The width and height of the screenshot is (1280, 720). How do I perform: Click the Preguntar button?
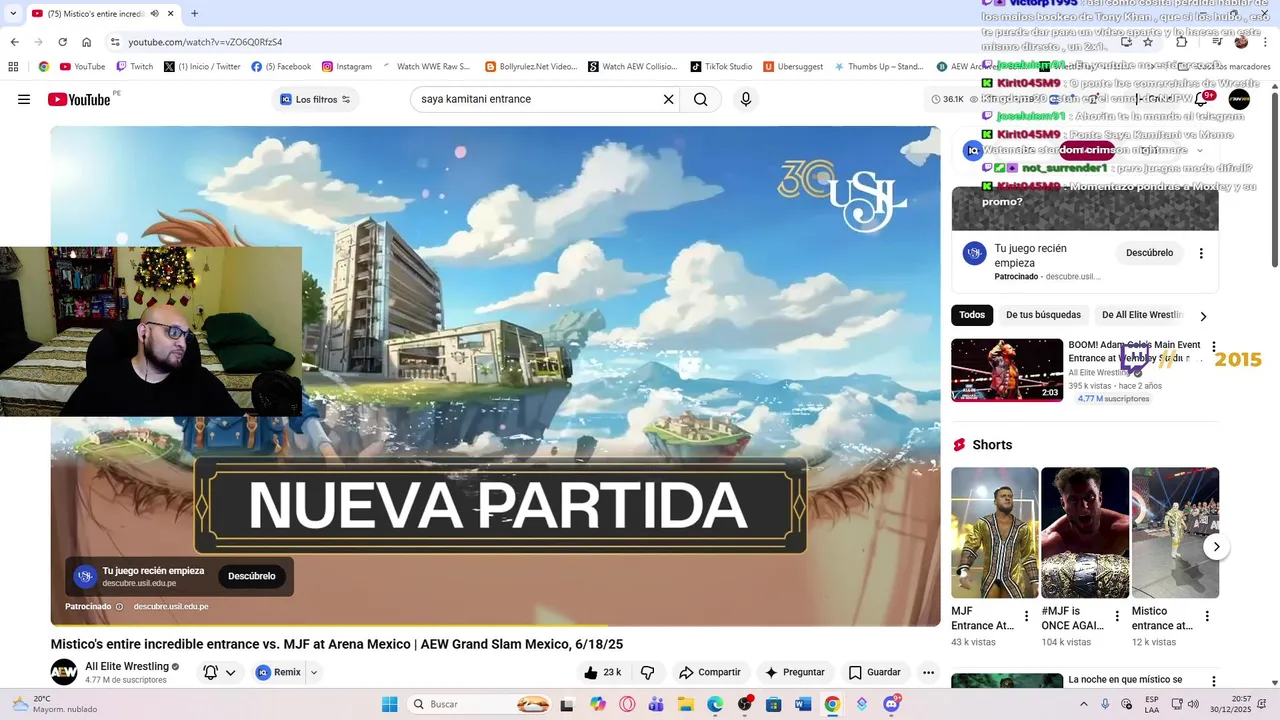[794, 672]
